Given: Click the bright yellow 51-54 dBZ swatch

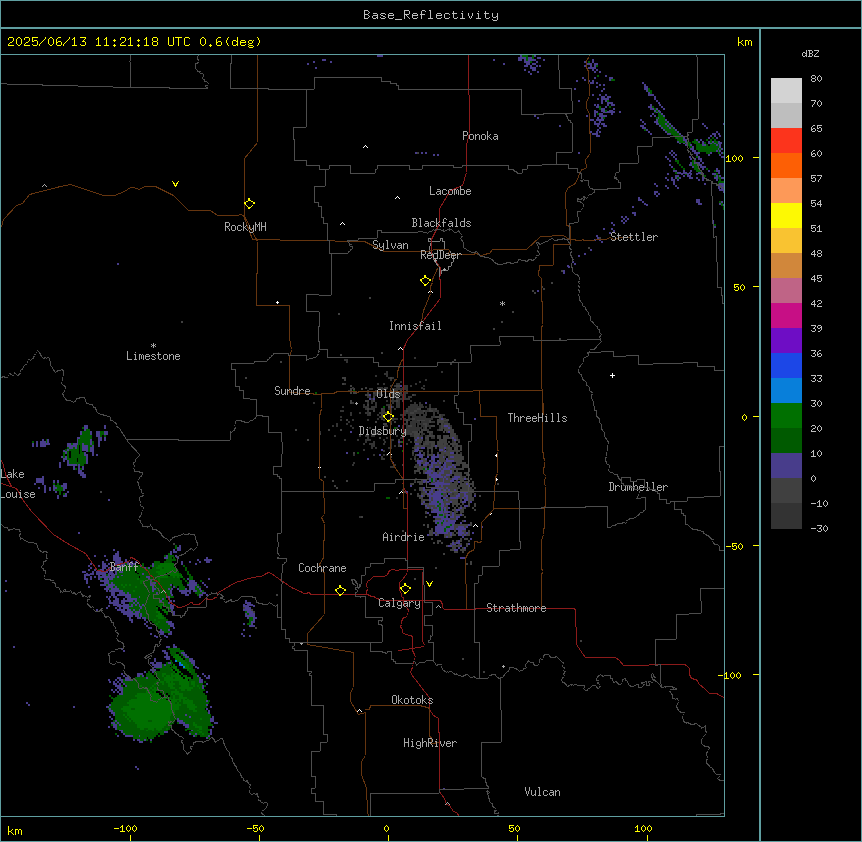Looking at the screenshot, I should (x=786, y=215).
